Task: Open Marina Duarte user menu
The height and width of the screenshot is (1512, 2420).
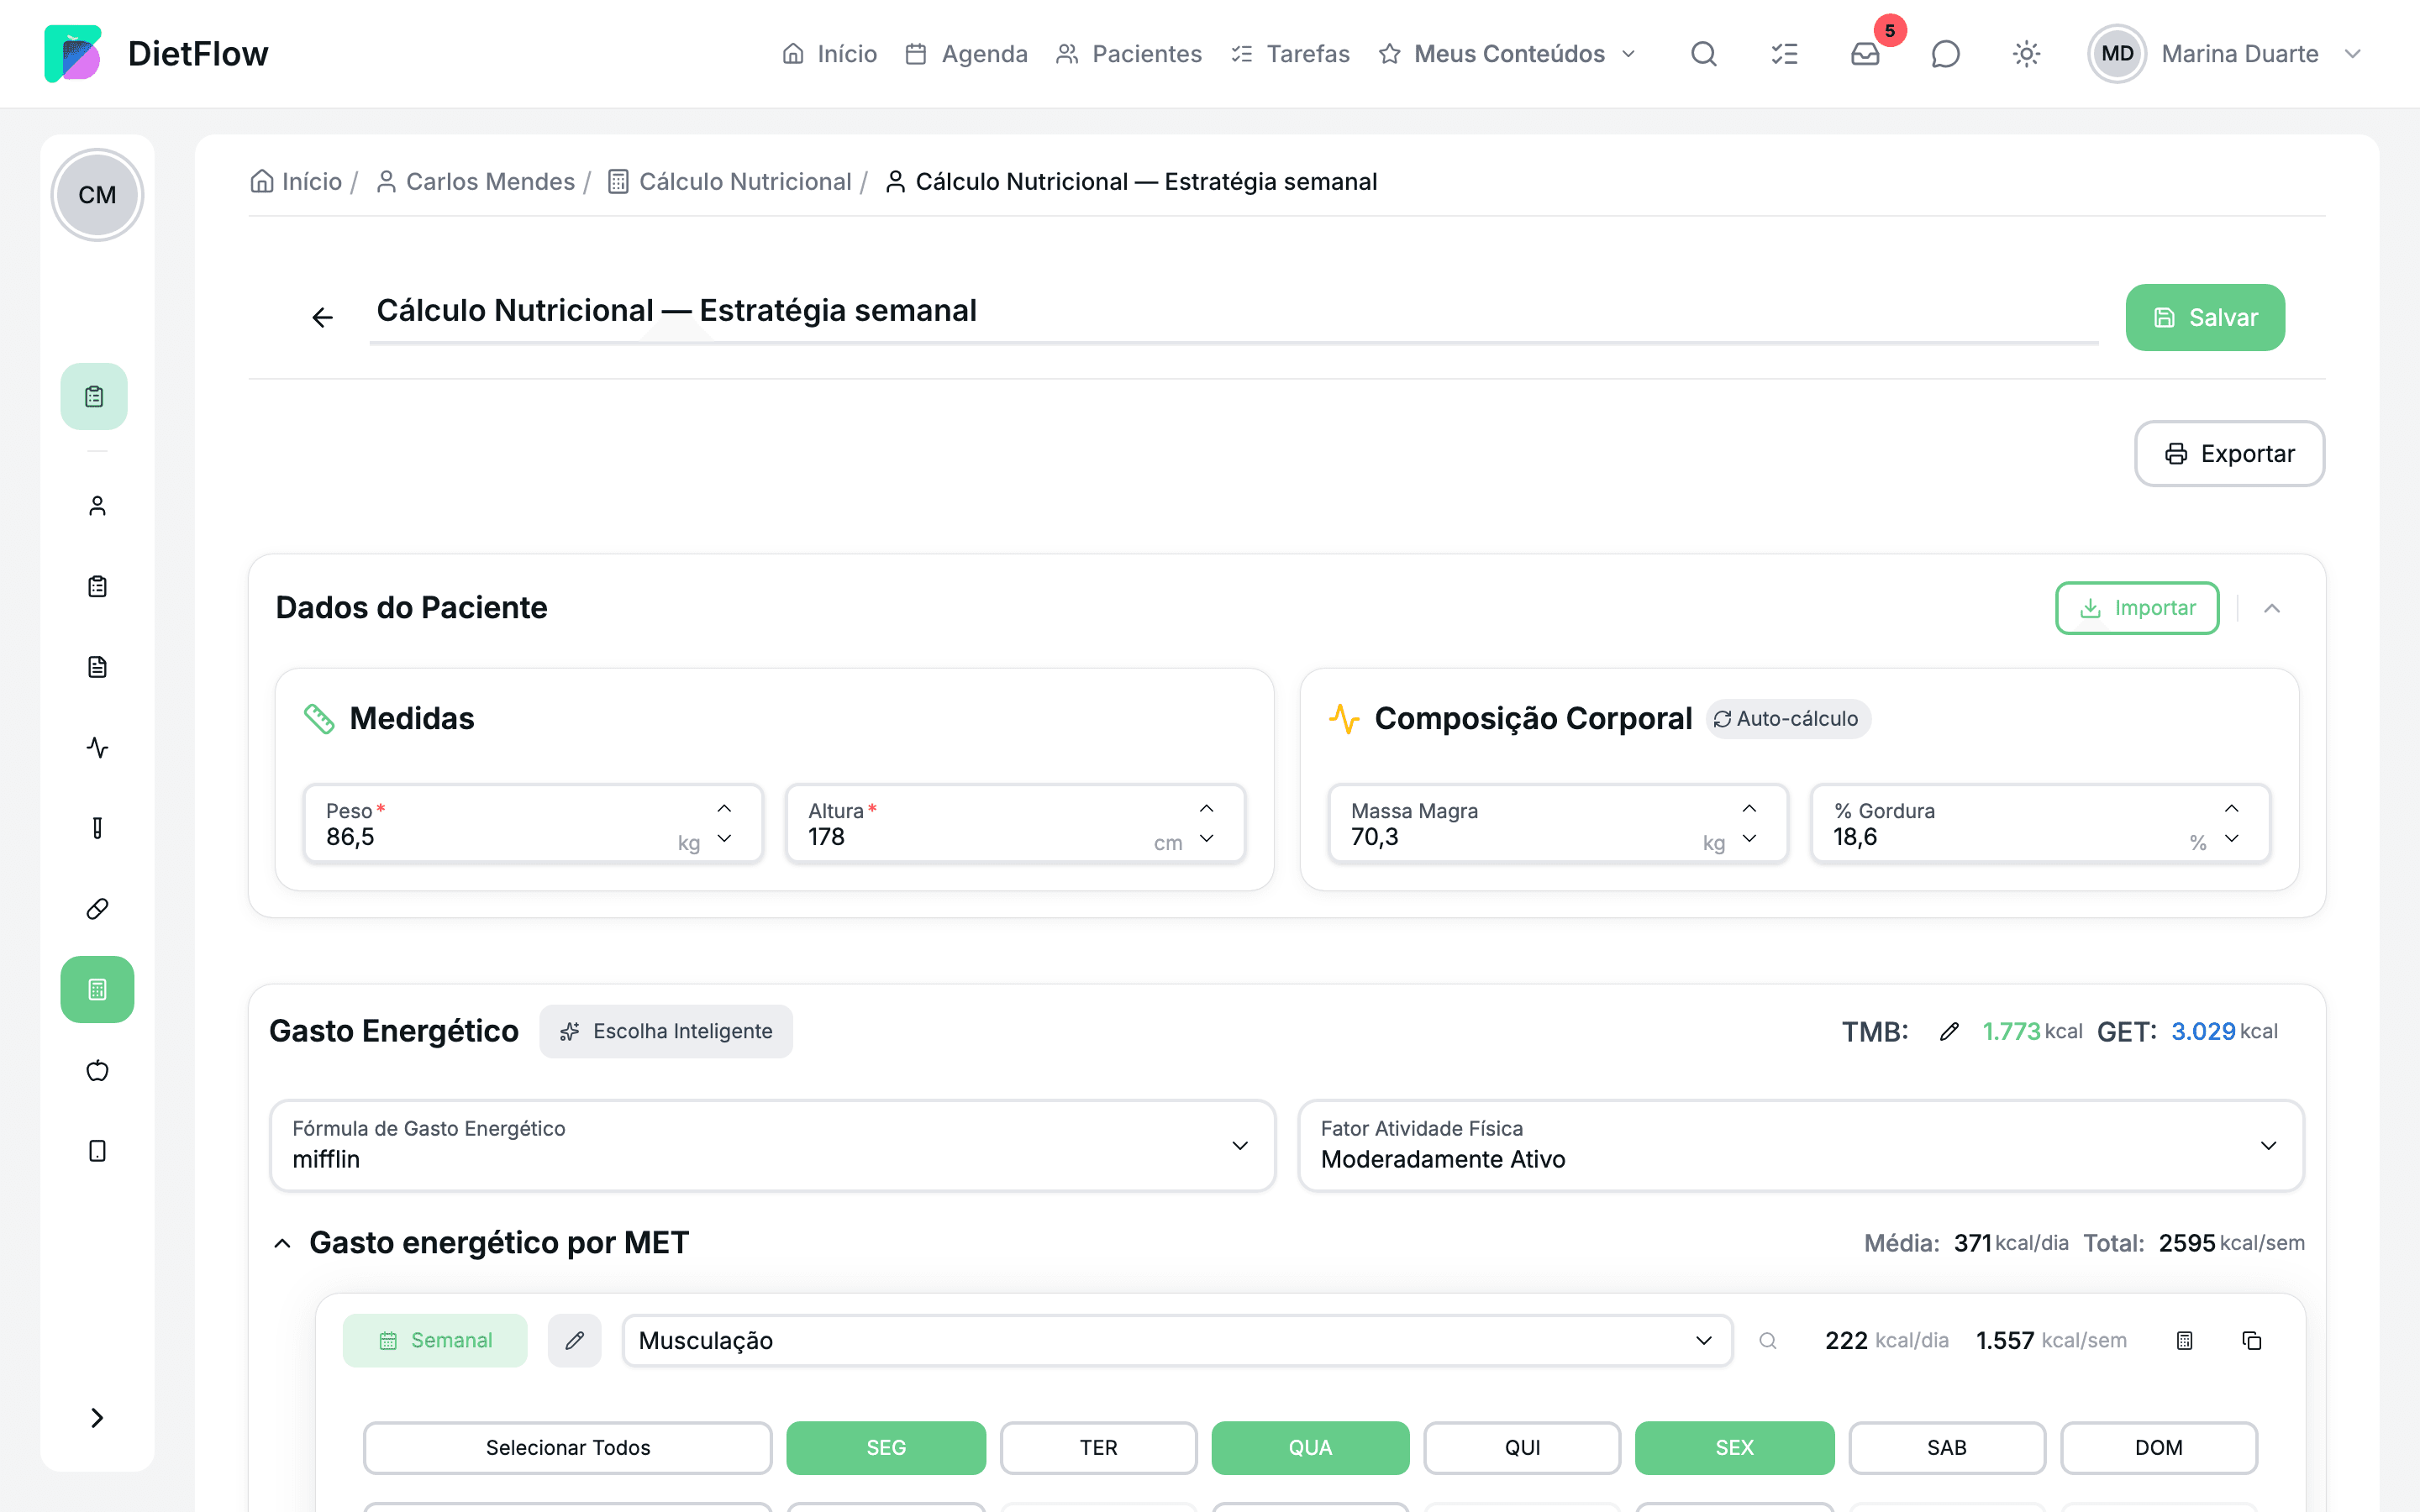Action: (x=2225, y=54)
